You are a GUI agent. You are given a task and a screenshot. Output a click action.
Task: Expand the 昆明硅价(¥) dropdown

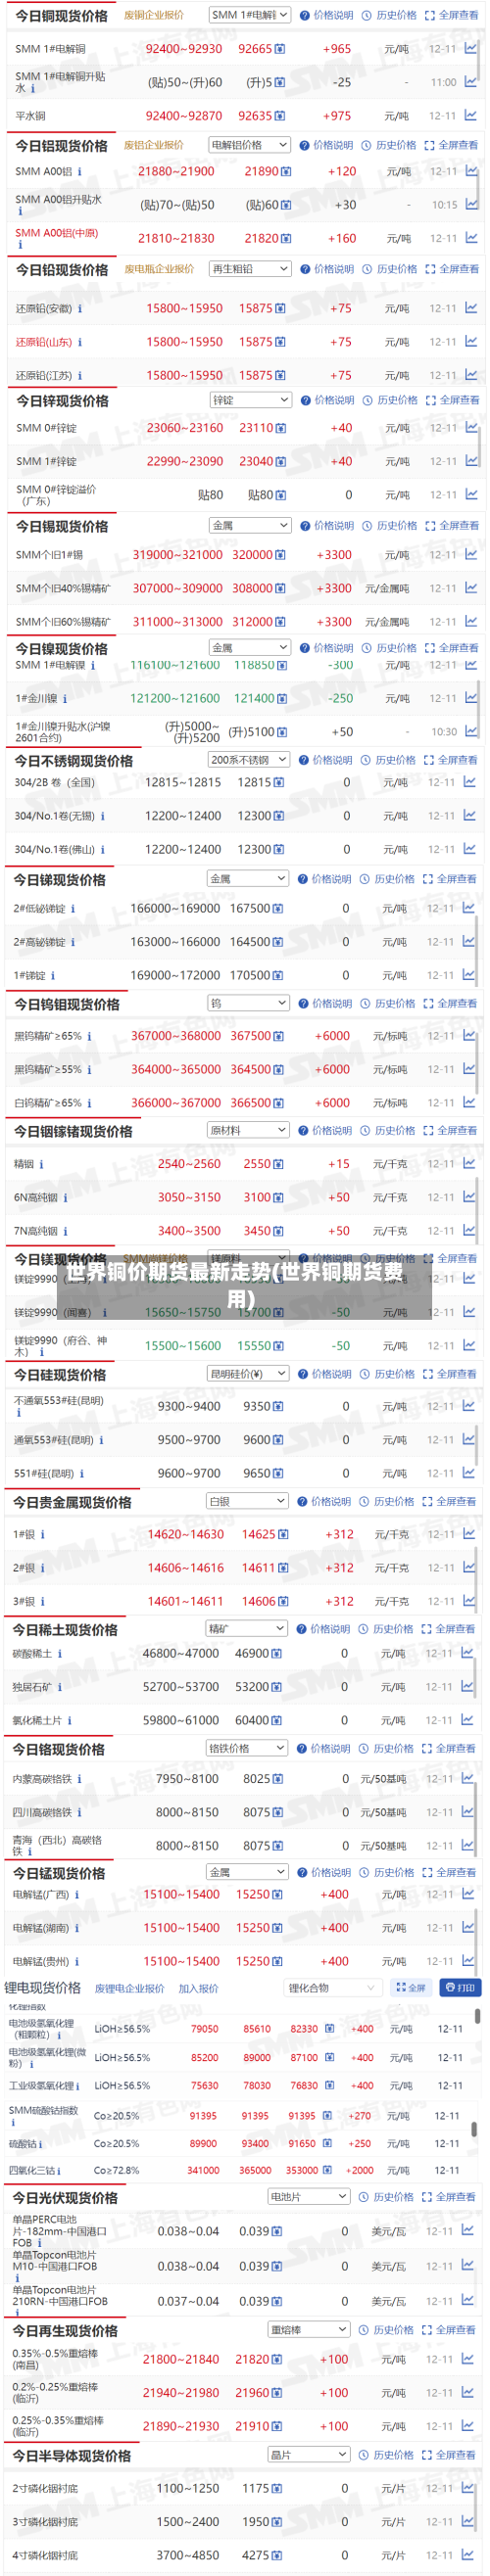click(x=248, y=1374)
